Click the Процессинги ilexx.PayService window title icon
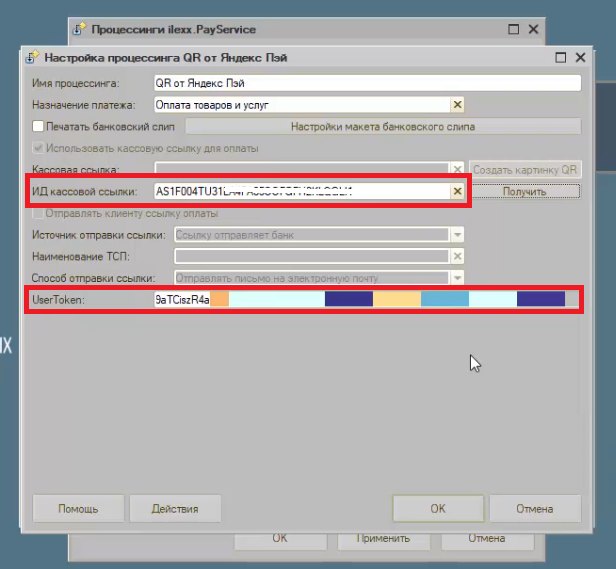The height and width of the screenshot is (569, 616). pyautogui.click(x=80, y=29)
